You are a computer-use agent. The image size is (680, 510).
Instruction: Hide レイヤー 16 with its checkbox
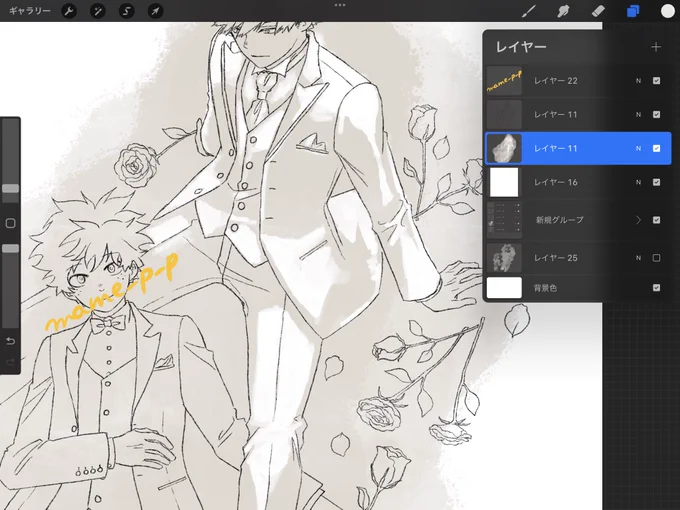tap(656, 182)
